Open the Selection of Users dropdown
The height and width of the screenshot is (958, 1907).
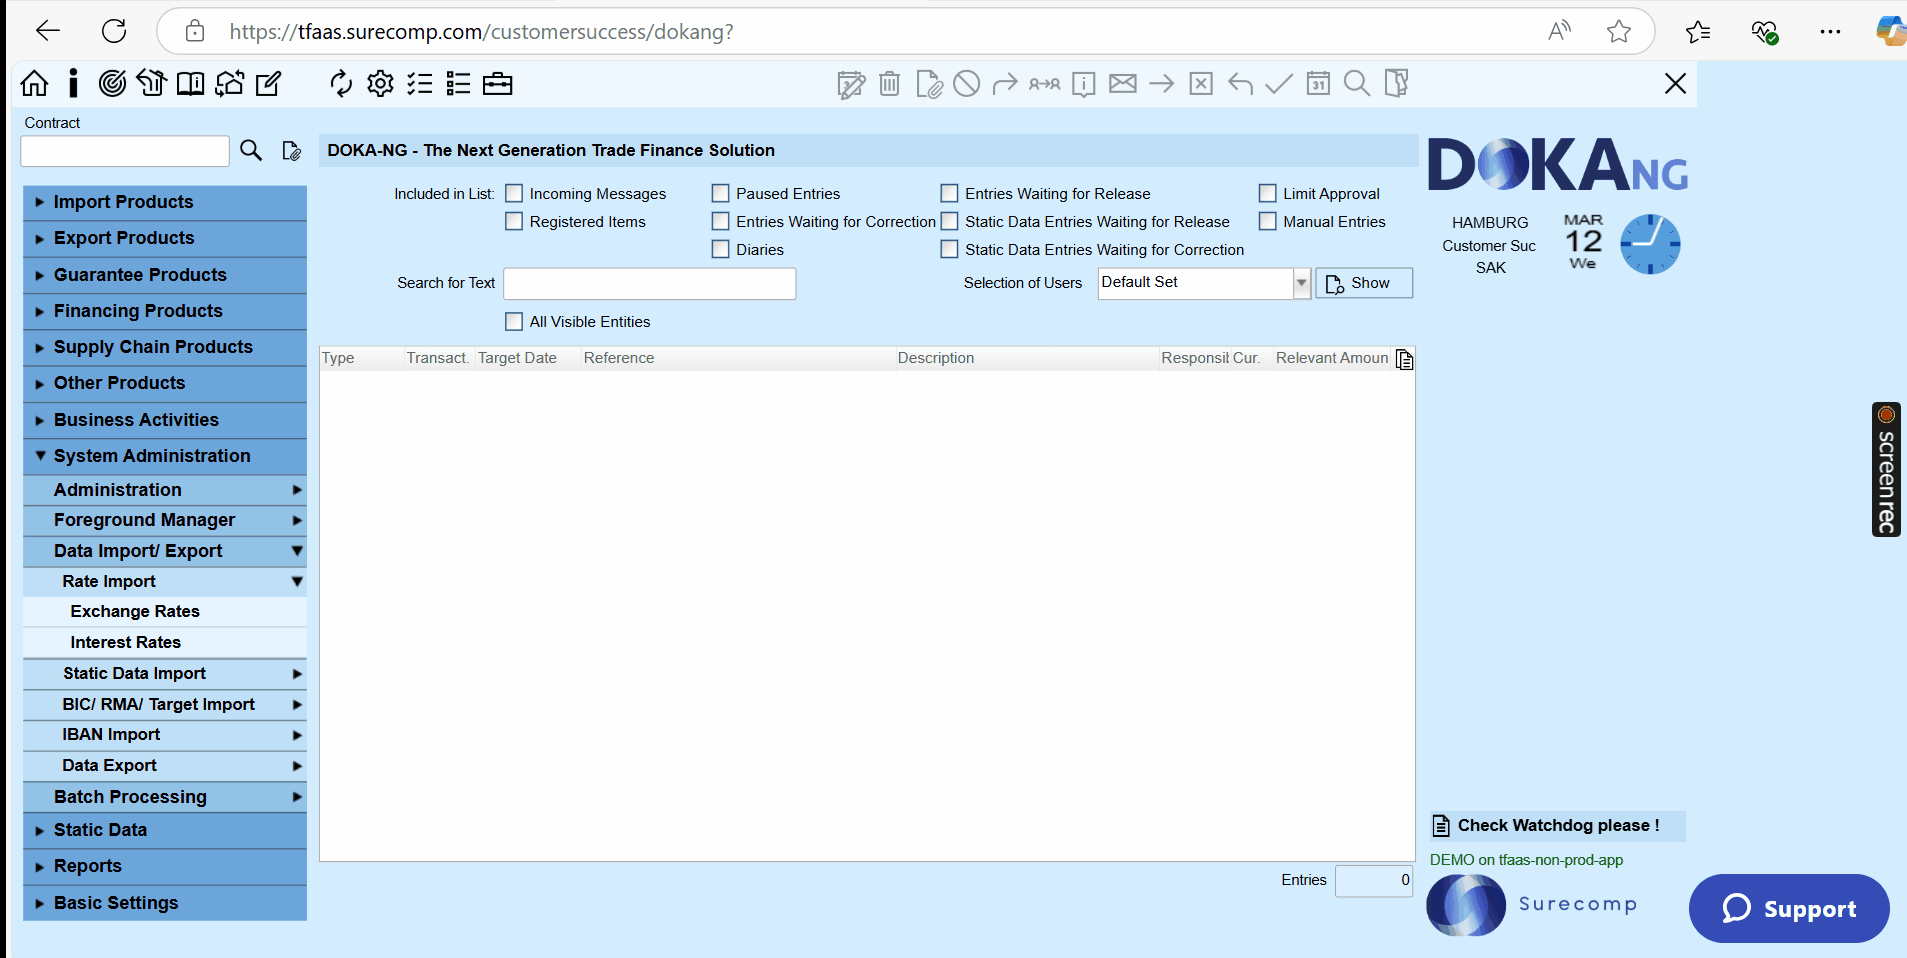tap(1301, 283)
